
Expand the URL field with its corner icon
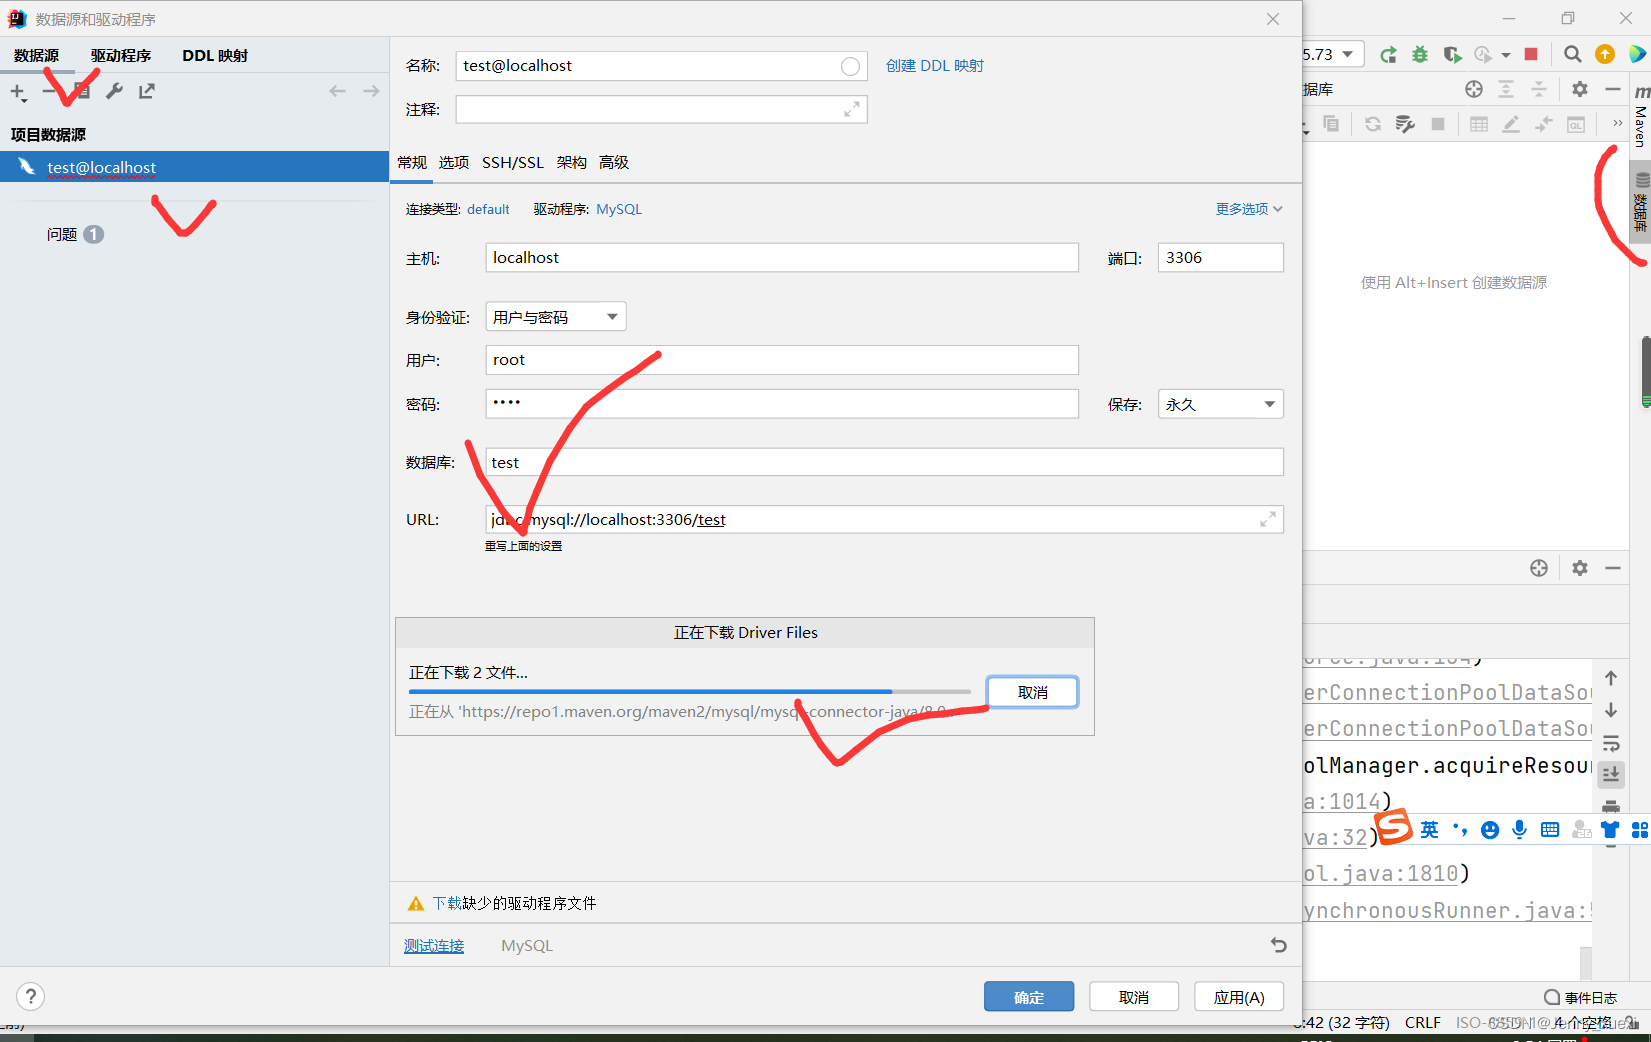tap(1267, 519)
